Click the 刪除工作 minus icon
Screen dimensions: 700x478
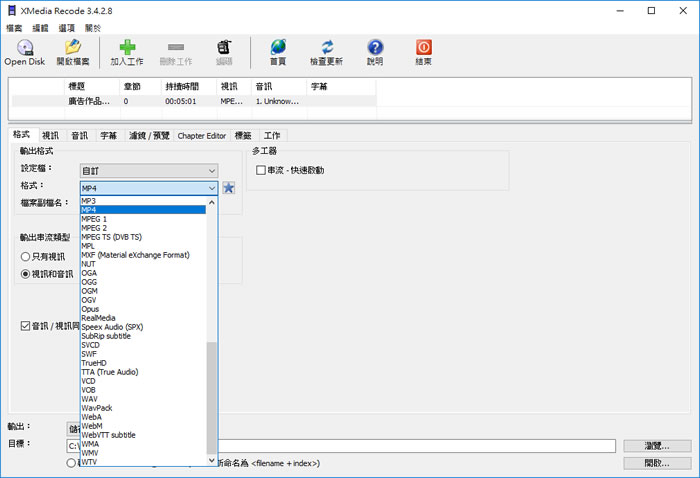pyautogui.click(x=176, y=47)
